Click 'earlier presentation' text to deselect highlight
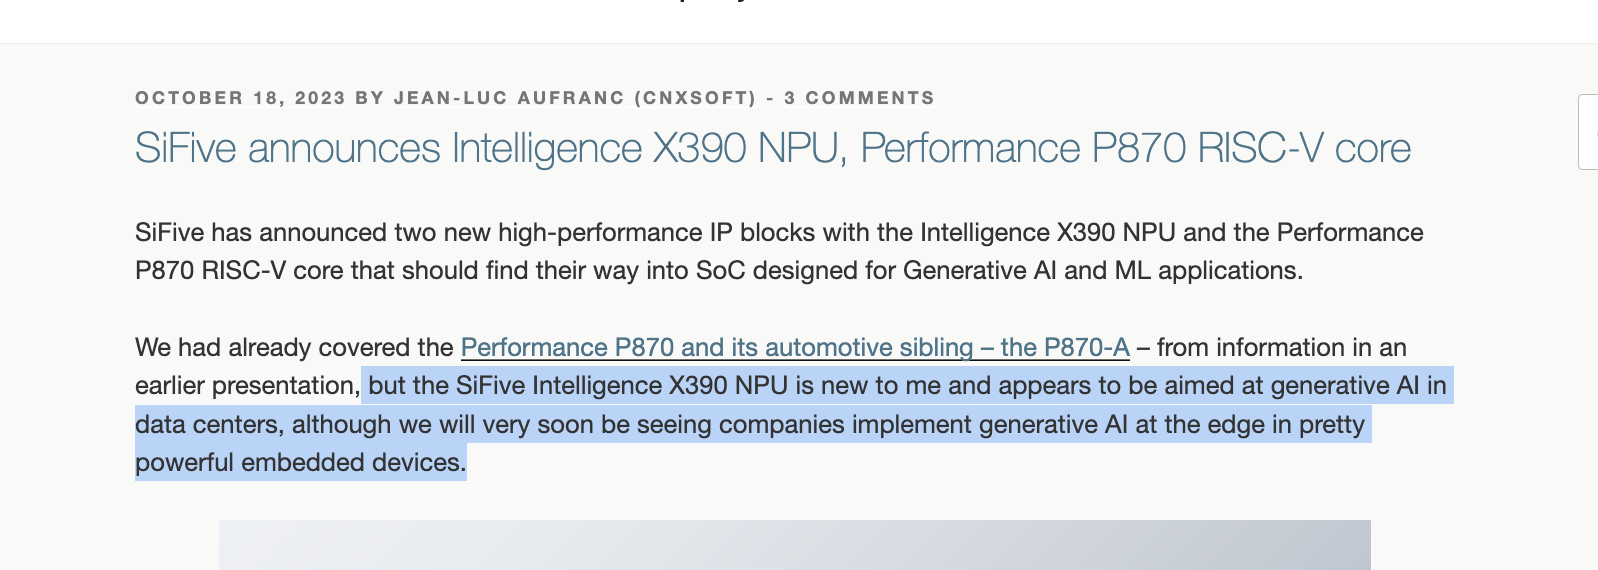This screenshot has height=570, width=1598. 245,386
